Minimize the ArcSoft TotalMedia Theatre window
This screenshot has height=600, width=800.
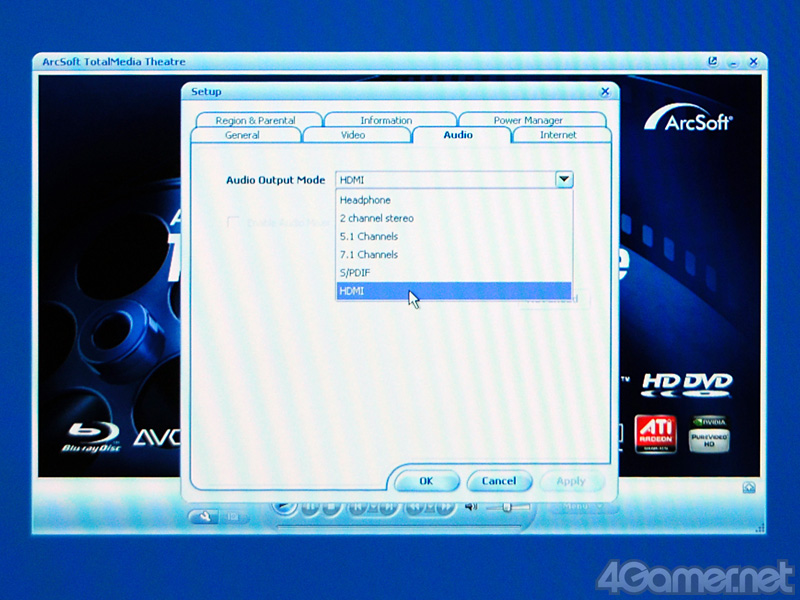pyautogui.click(x=732, y=61)
